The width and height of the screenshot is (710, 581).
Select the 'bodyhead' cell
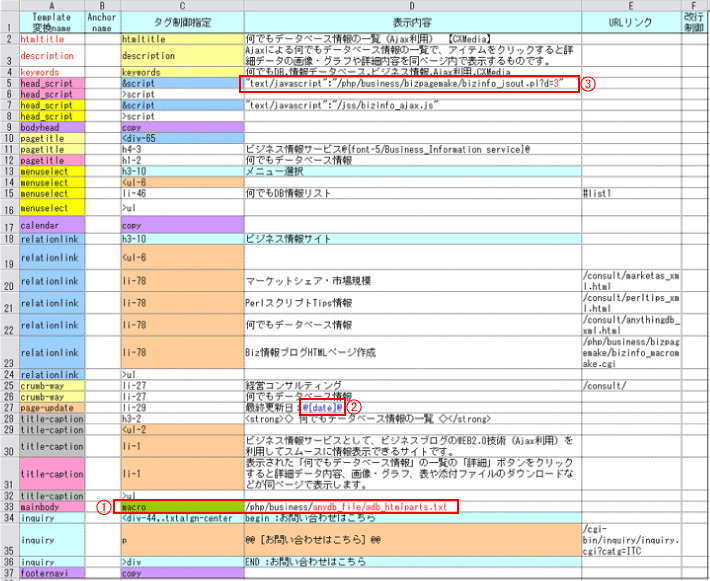click(52, 127)
